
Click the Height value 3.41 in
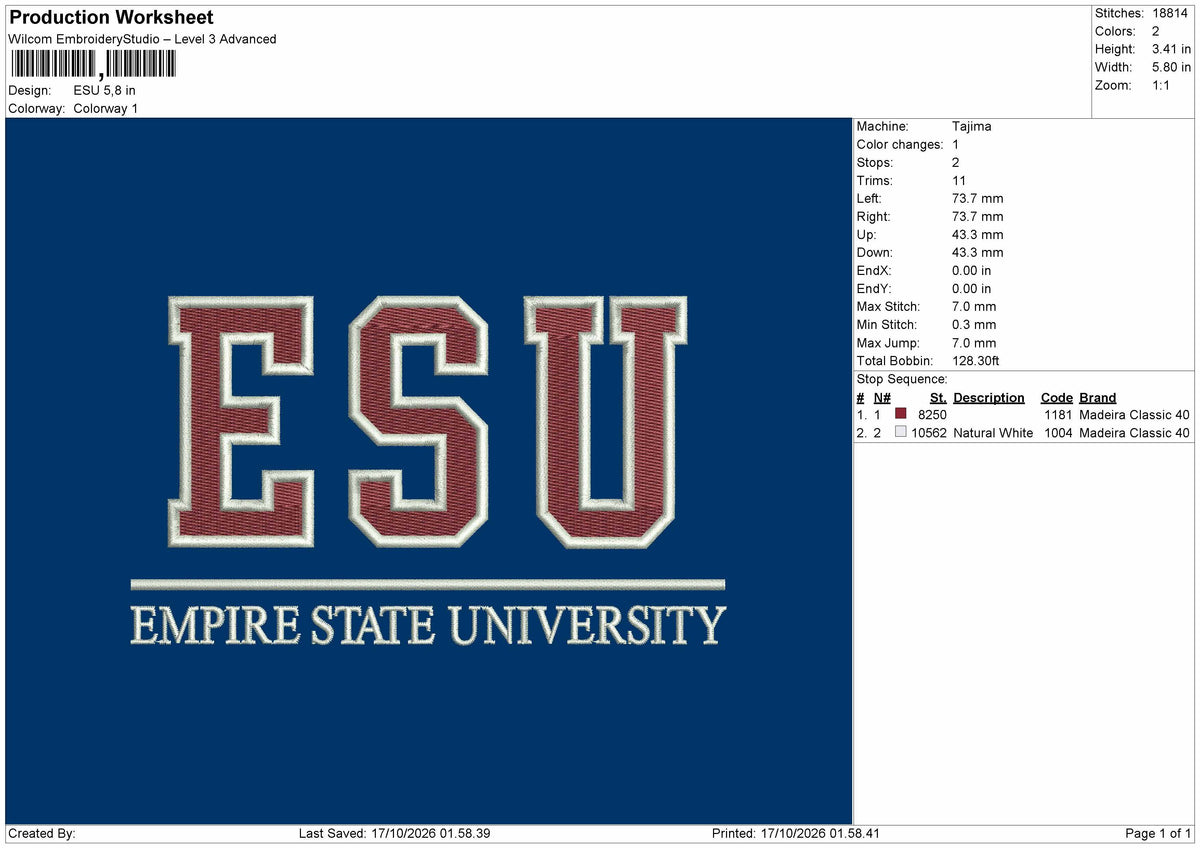point(1171,49)
